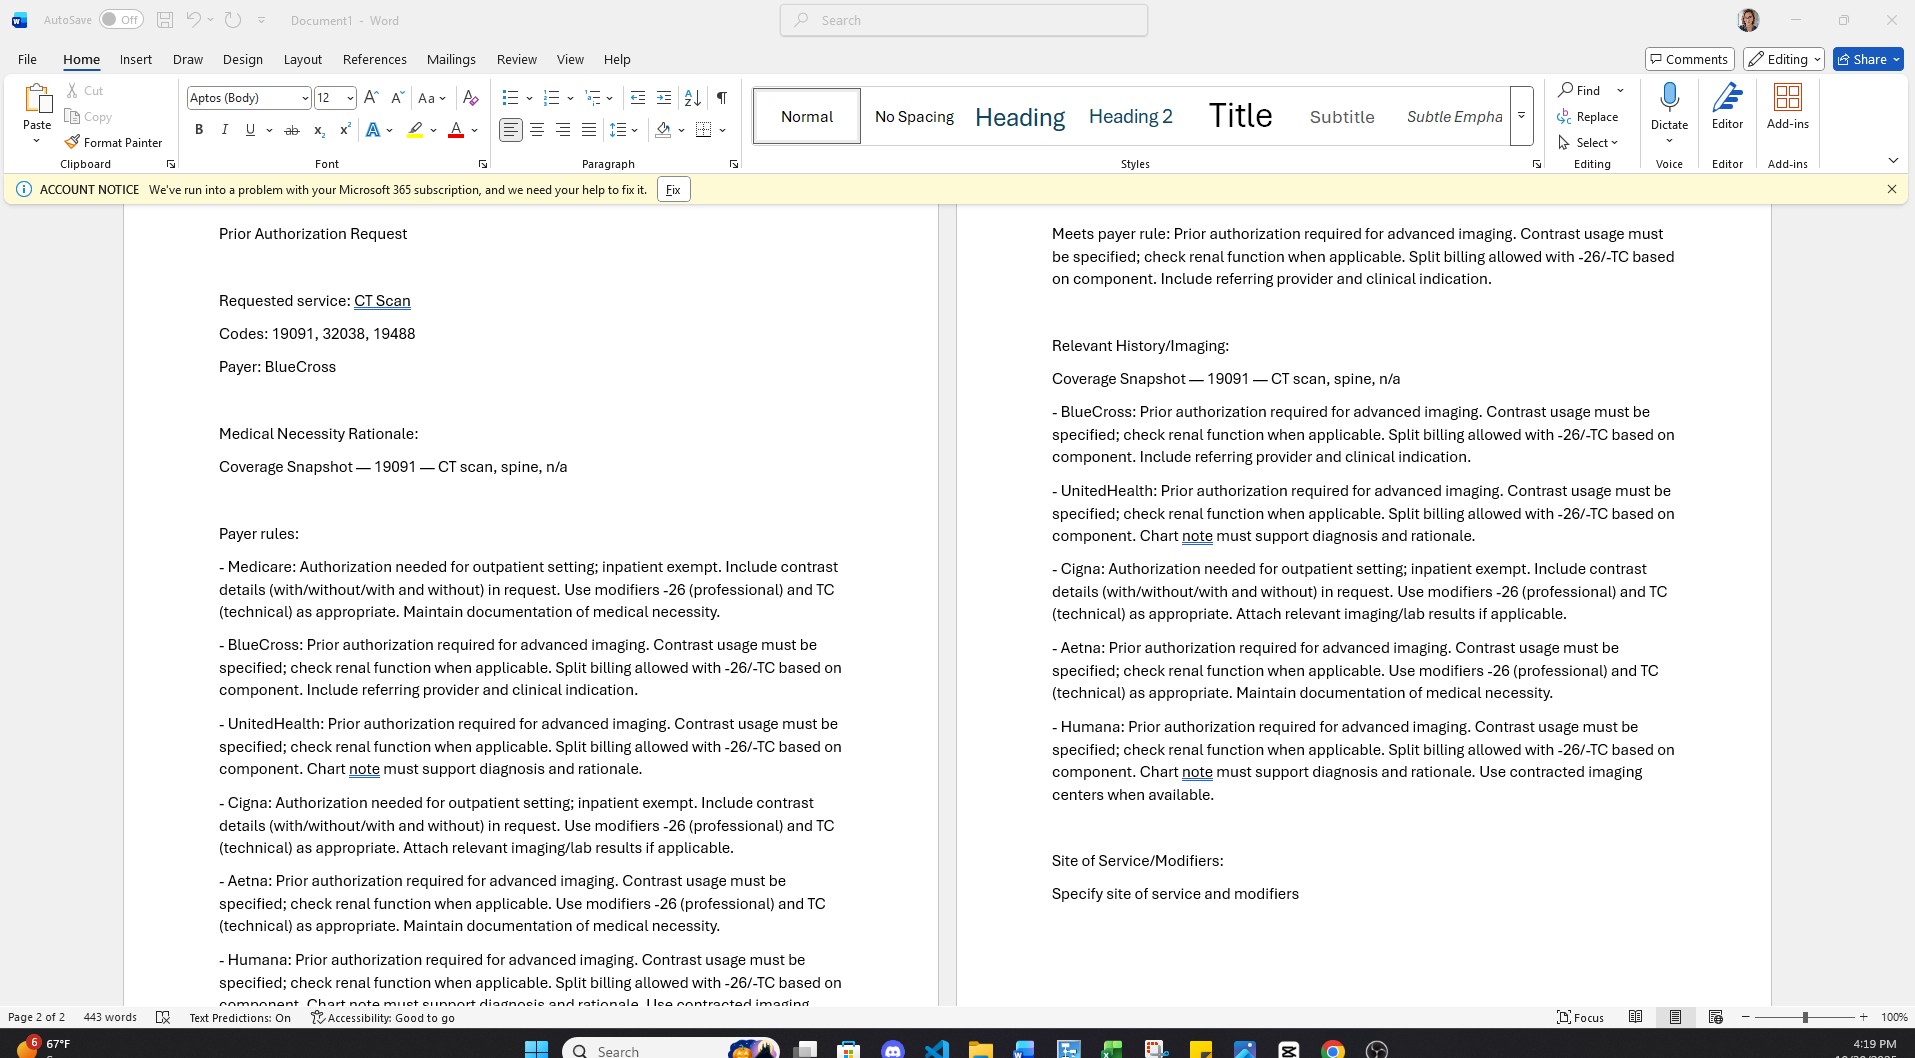Apply the Title style
Screen dimensions: 1915x1058
pos(1240,116)
